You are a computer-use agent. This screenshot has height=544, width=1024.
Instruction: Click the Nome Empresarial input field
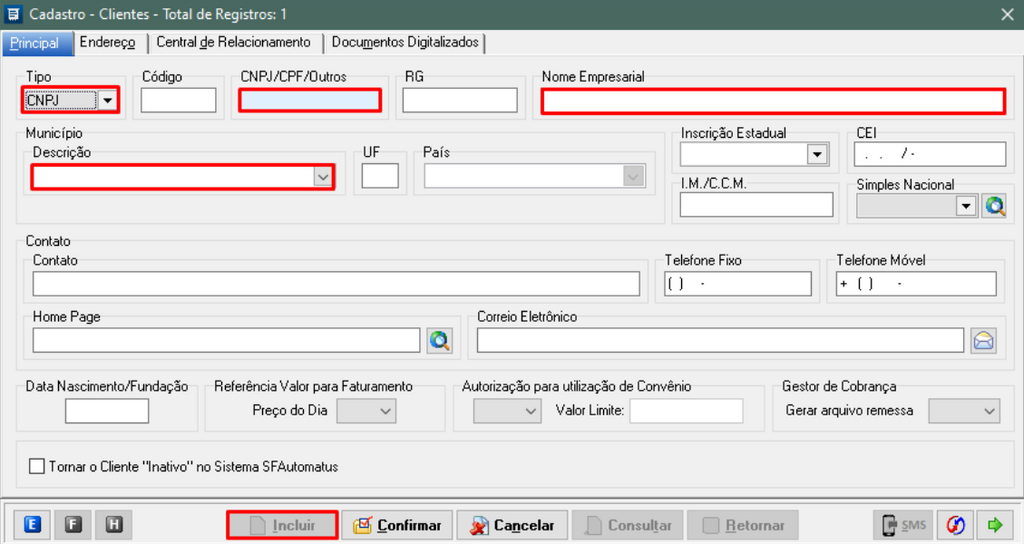(x=772, y=101)
